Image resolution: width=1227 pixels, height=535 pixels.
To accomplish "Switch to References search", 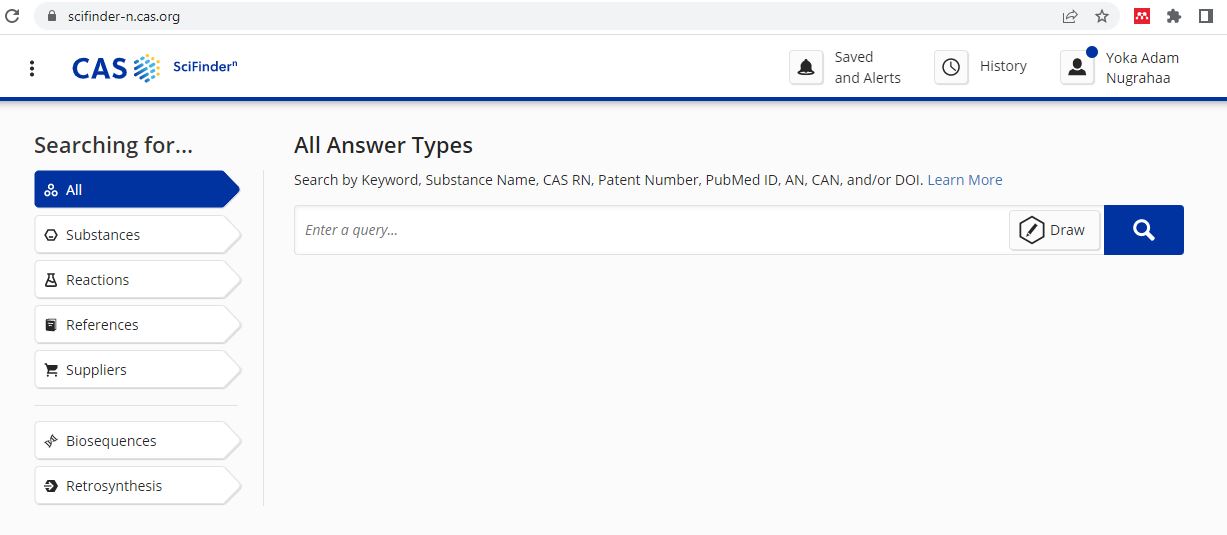I will coord(137,325).
